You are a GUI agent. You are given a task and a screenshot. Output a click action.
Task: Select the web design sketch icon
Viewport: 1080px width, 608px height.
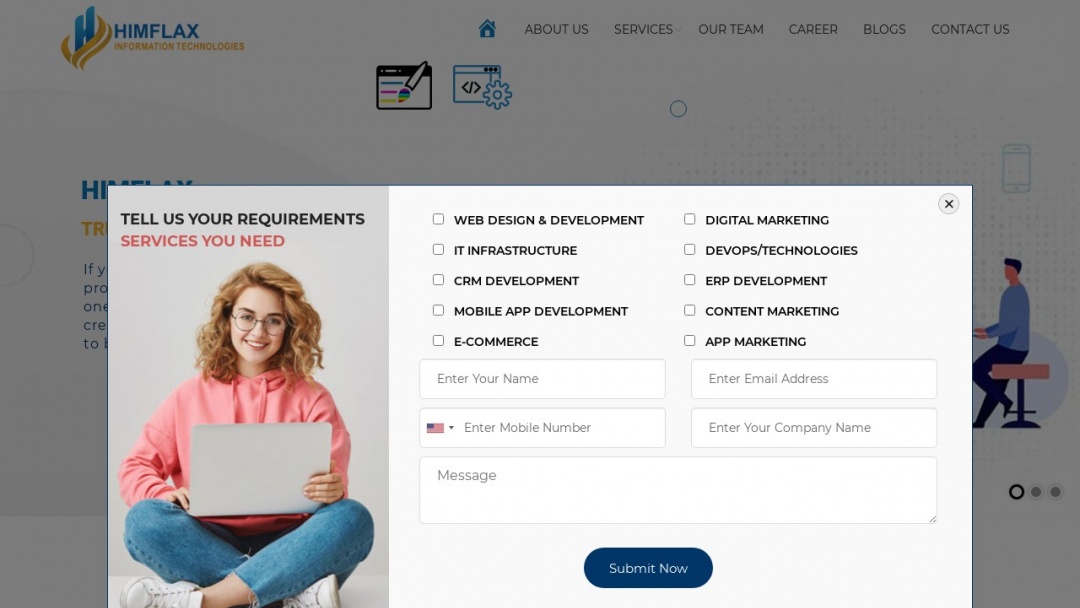tap(403, 85)
